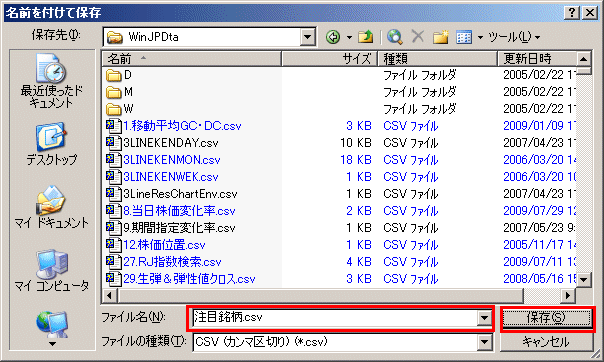Click the 4 KB size of 27.RJ指数検索.csv
Image resolution: width=604 pixels, height=362 pixels.
coord(359,261)
